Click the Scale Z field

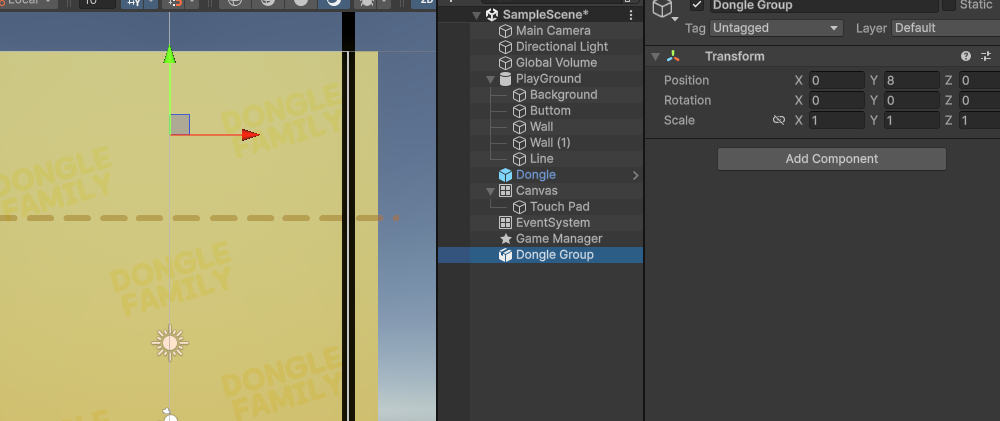pyautogui.click(x=979, y=120)
